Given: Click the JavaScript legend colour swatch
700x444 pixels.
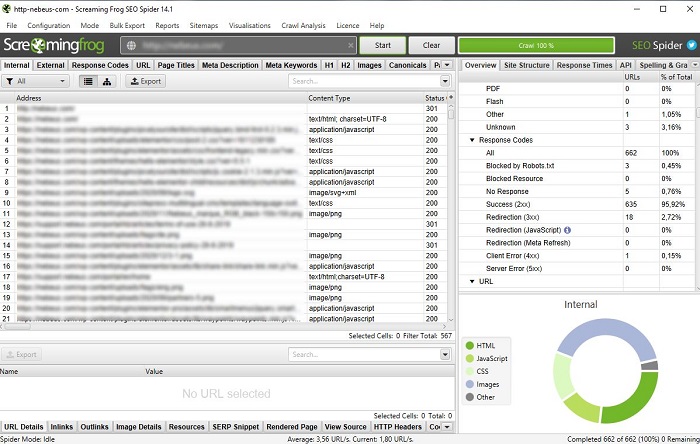Looking at the screenshot, I should (x=469, y=359).
